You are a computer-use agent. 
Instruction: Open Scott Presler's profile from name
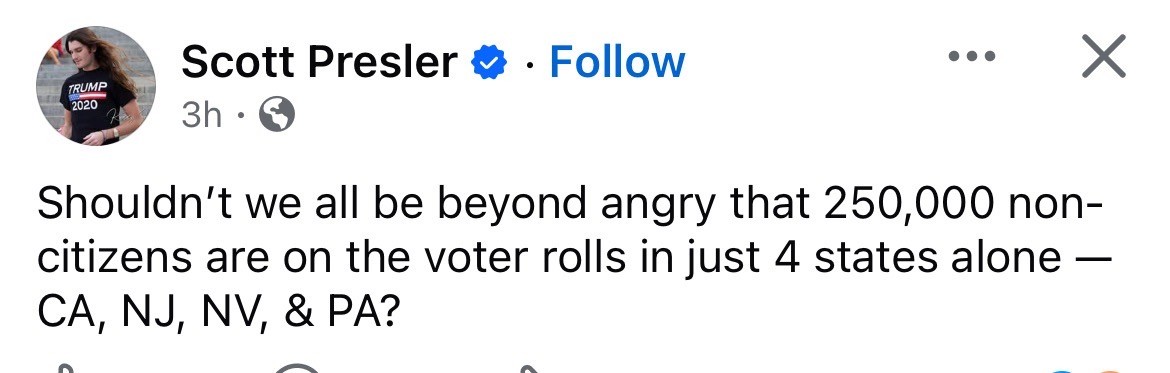point(319,63)
